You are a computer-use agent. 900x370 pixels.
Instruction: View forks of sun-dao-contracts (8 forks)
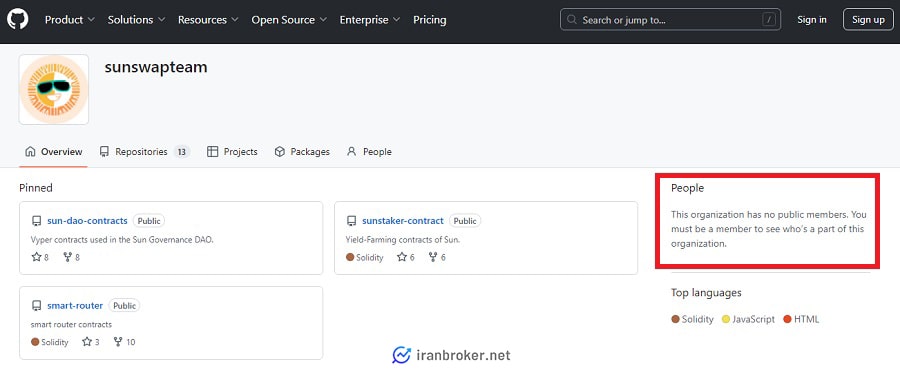pyautogui.click(x=71, y=257)
